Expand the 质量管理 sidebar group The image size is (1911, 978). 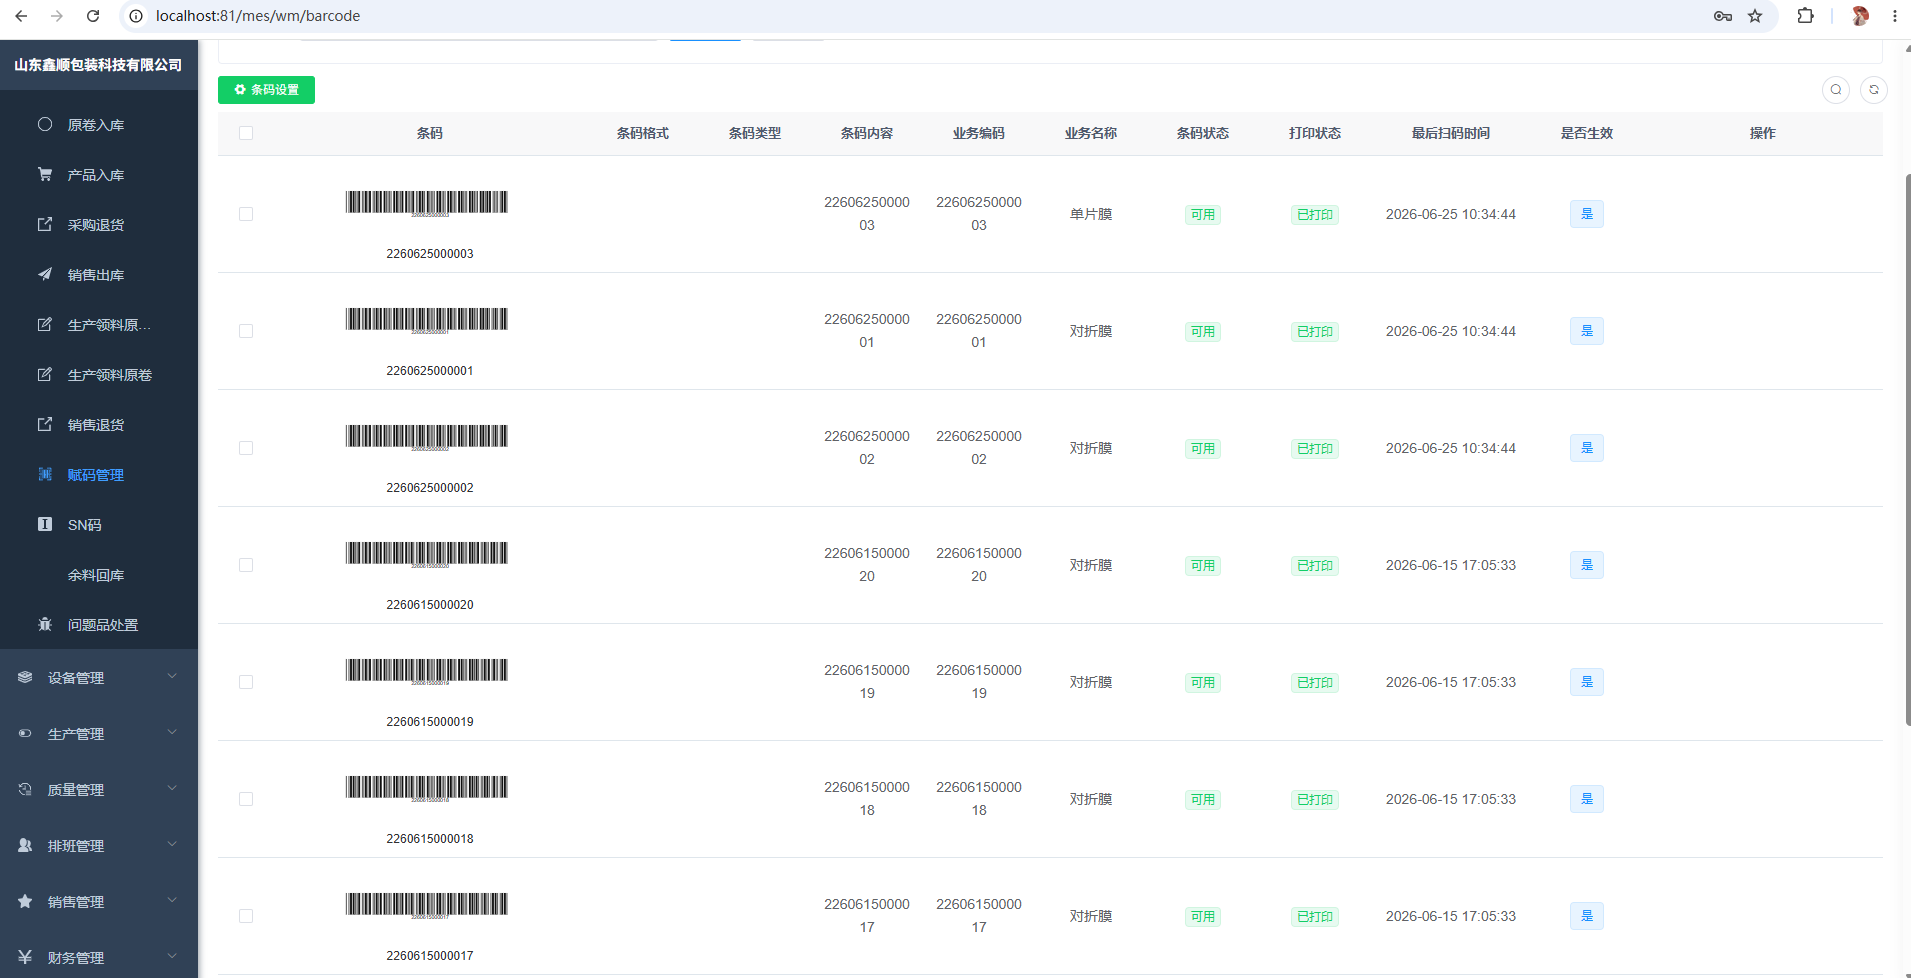click(99, 790)
